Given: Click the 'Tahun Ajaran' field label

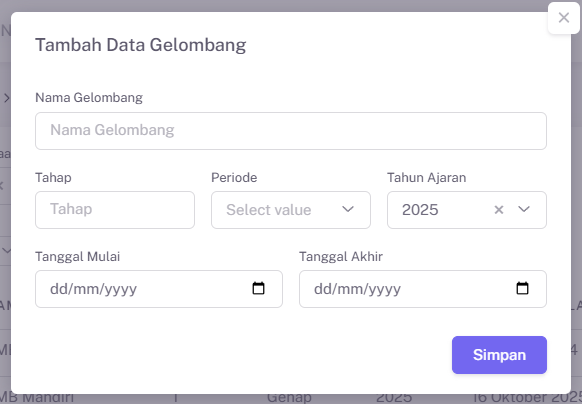Looking at the screenshot, I should coord(426,177).
